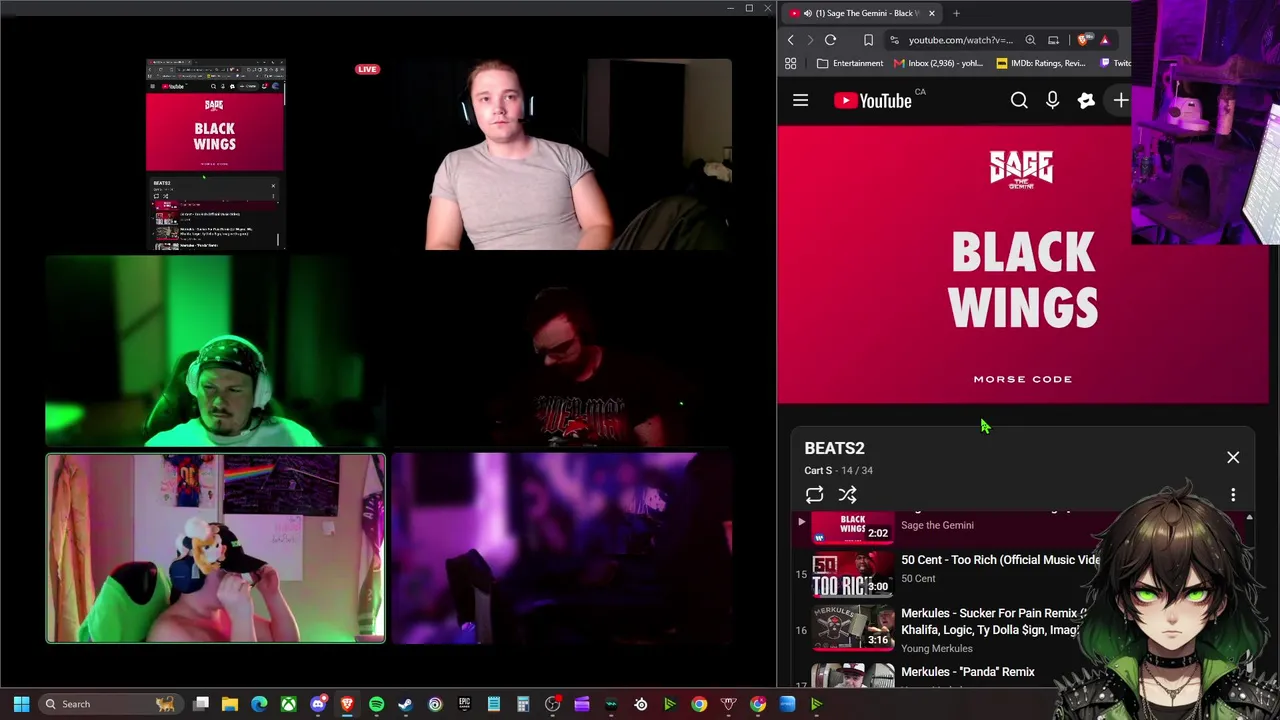Image resolution: width=1280 pixels, height=720 pixels.
Task: Open new browser tab
Action: click(x=956, y=13)
